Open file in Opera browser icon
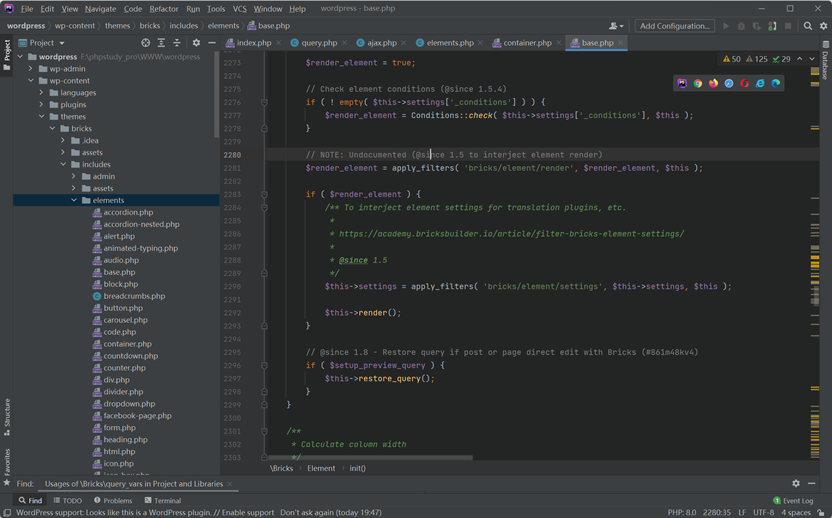832x518 pixels. pyautogui.click(x=744, y=83)
